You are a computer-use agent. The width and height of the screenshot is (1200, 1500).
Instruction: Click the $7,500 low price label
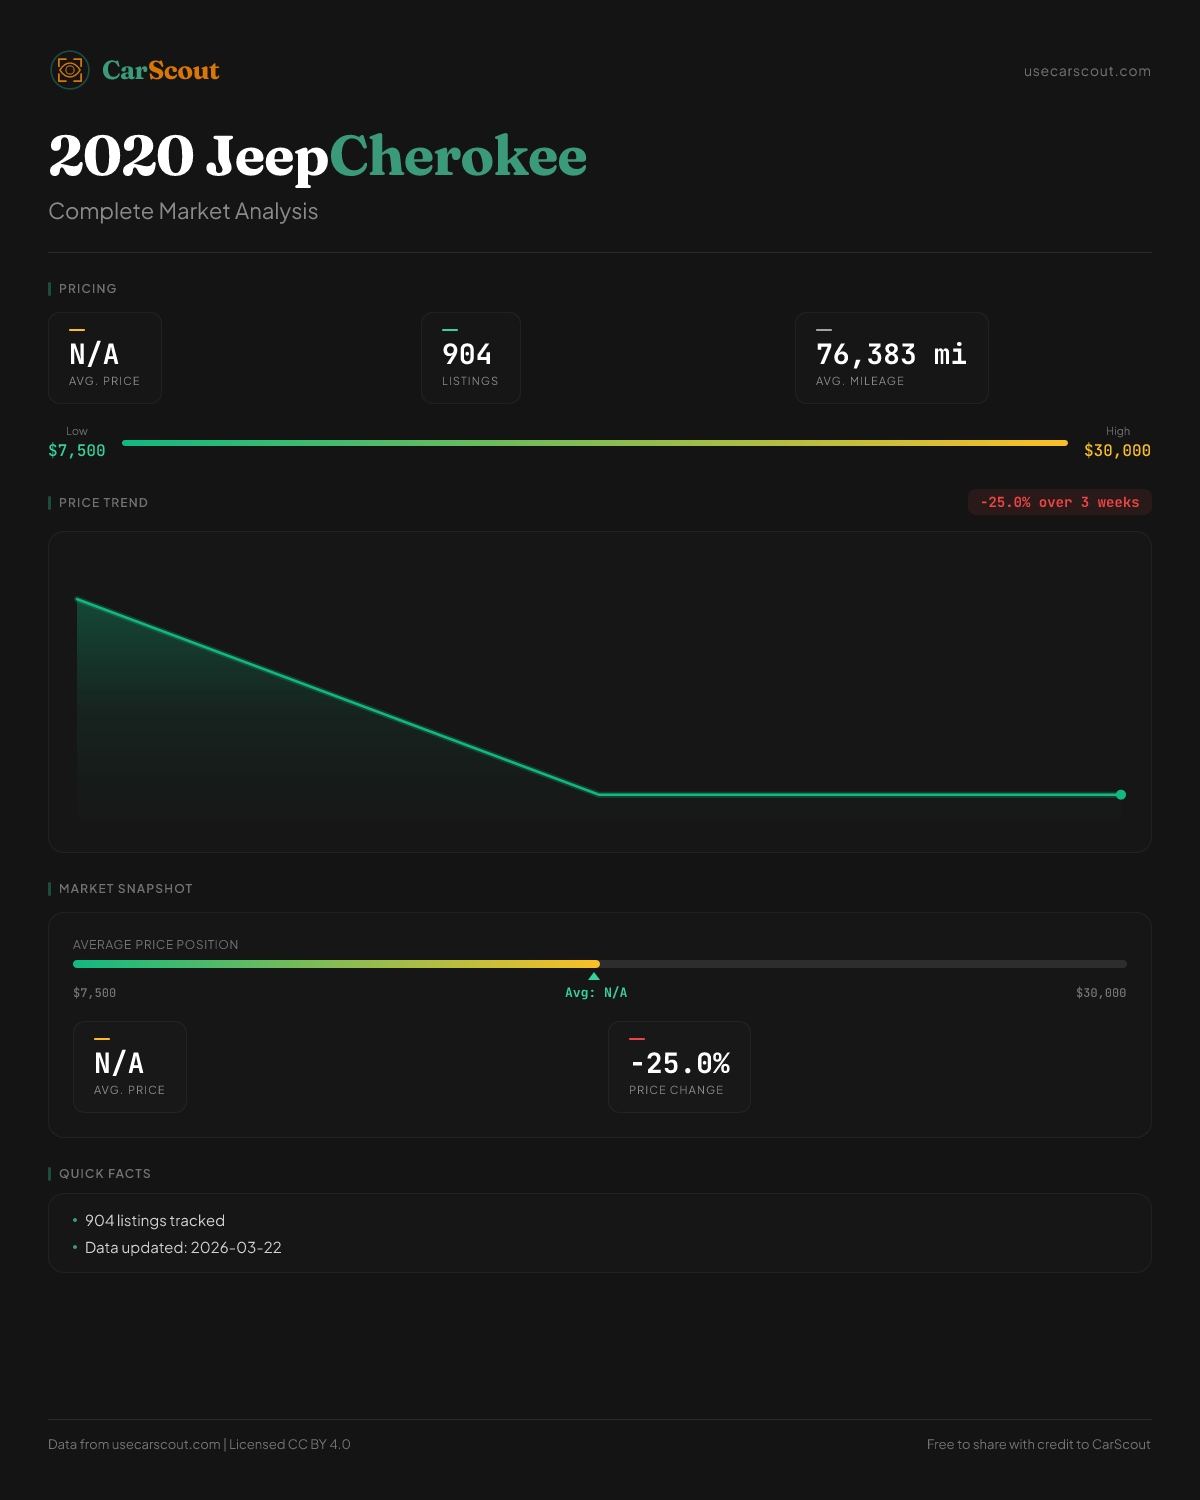click(x=77, y=451)
